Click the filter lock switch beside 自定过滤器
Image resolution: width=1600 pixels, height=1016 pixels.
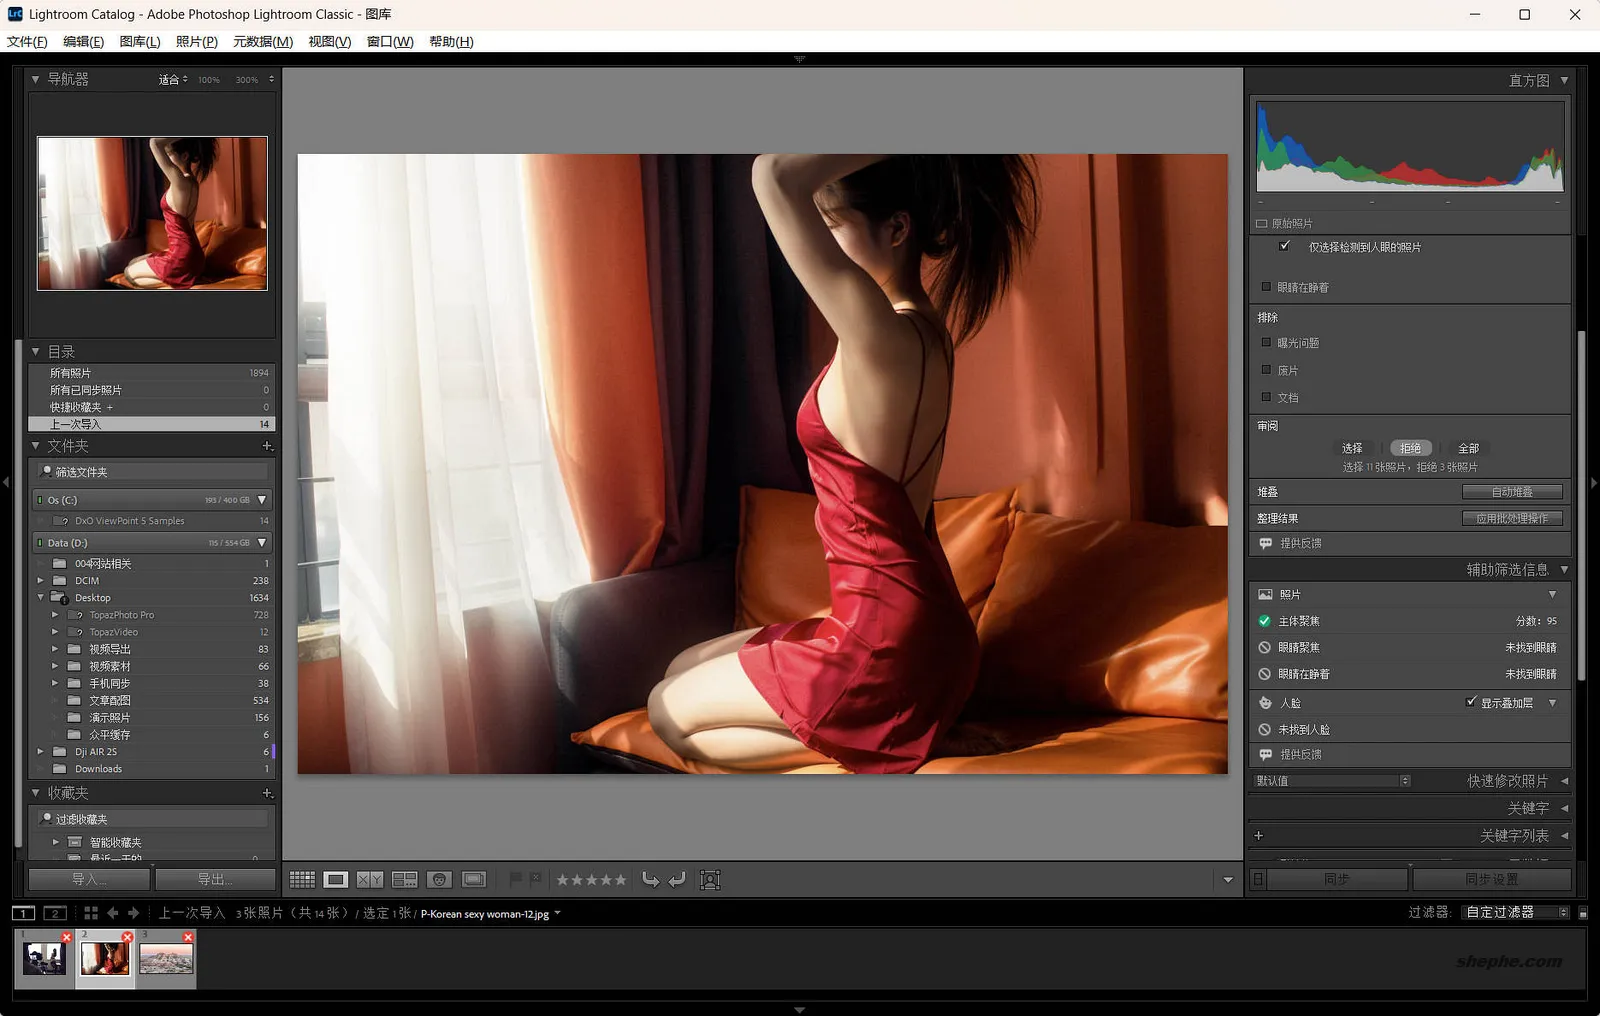click(1583, 913)
